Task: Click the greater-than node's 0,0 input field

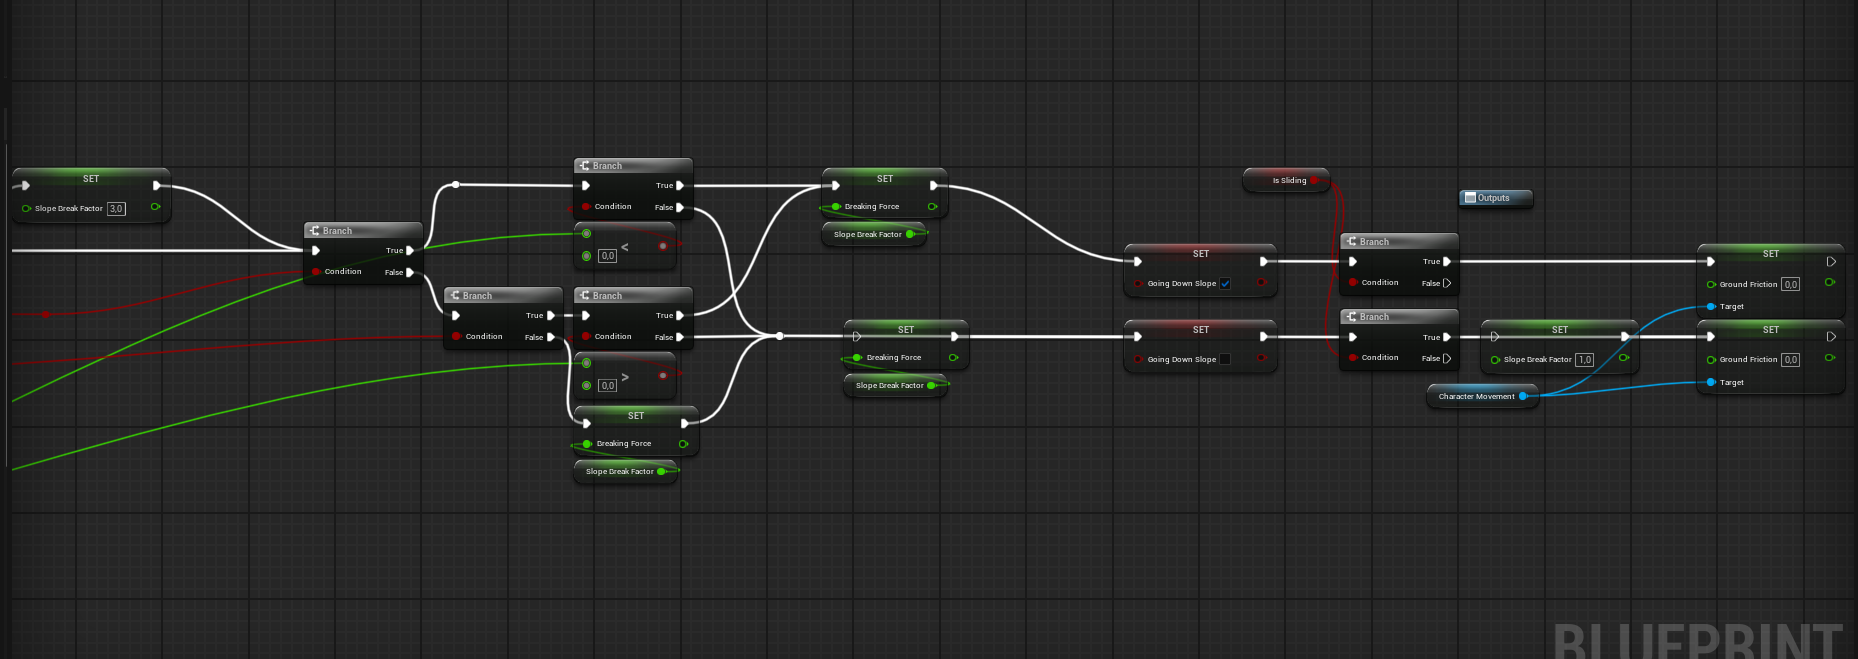Action: tap(607, 386)
